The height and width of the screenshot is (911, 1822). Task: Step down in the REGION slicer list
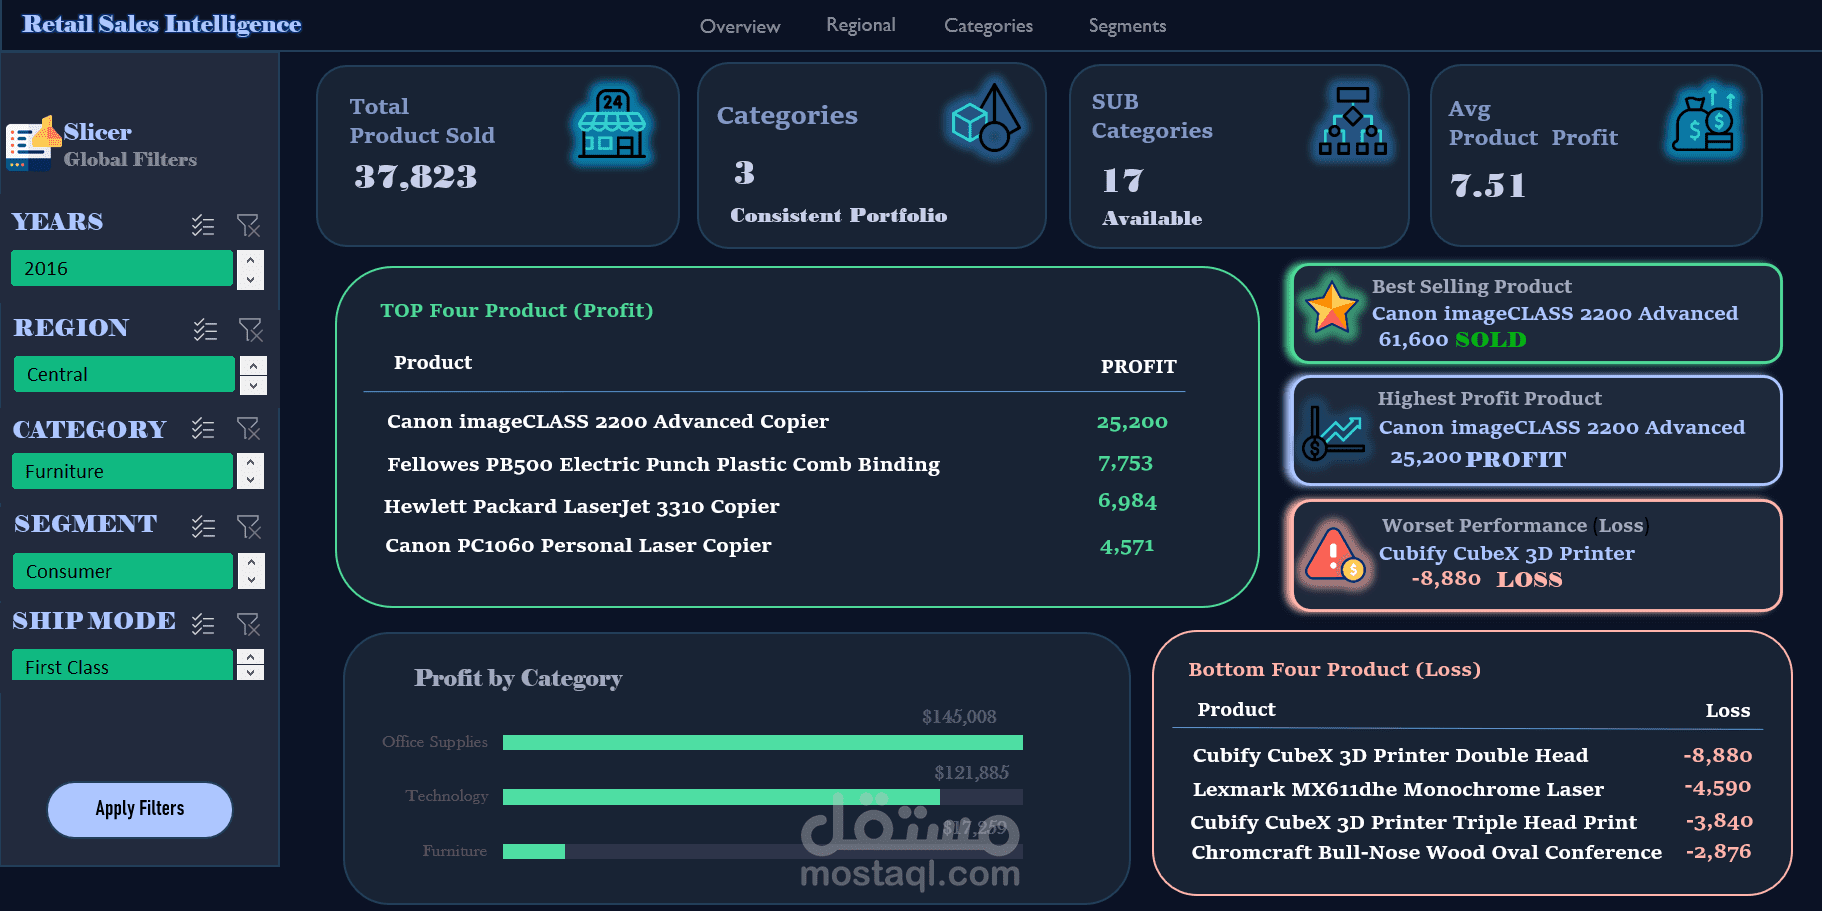click(253, 385)
